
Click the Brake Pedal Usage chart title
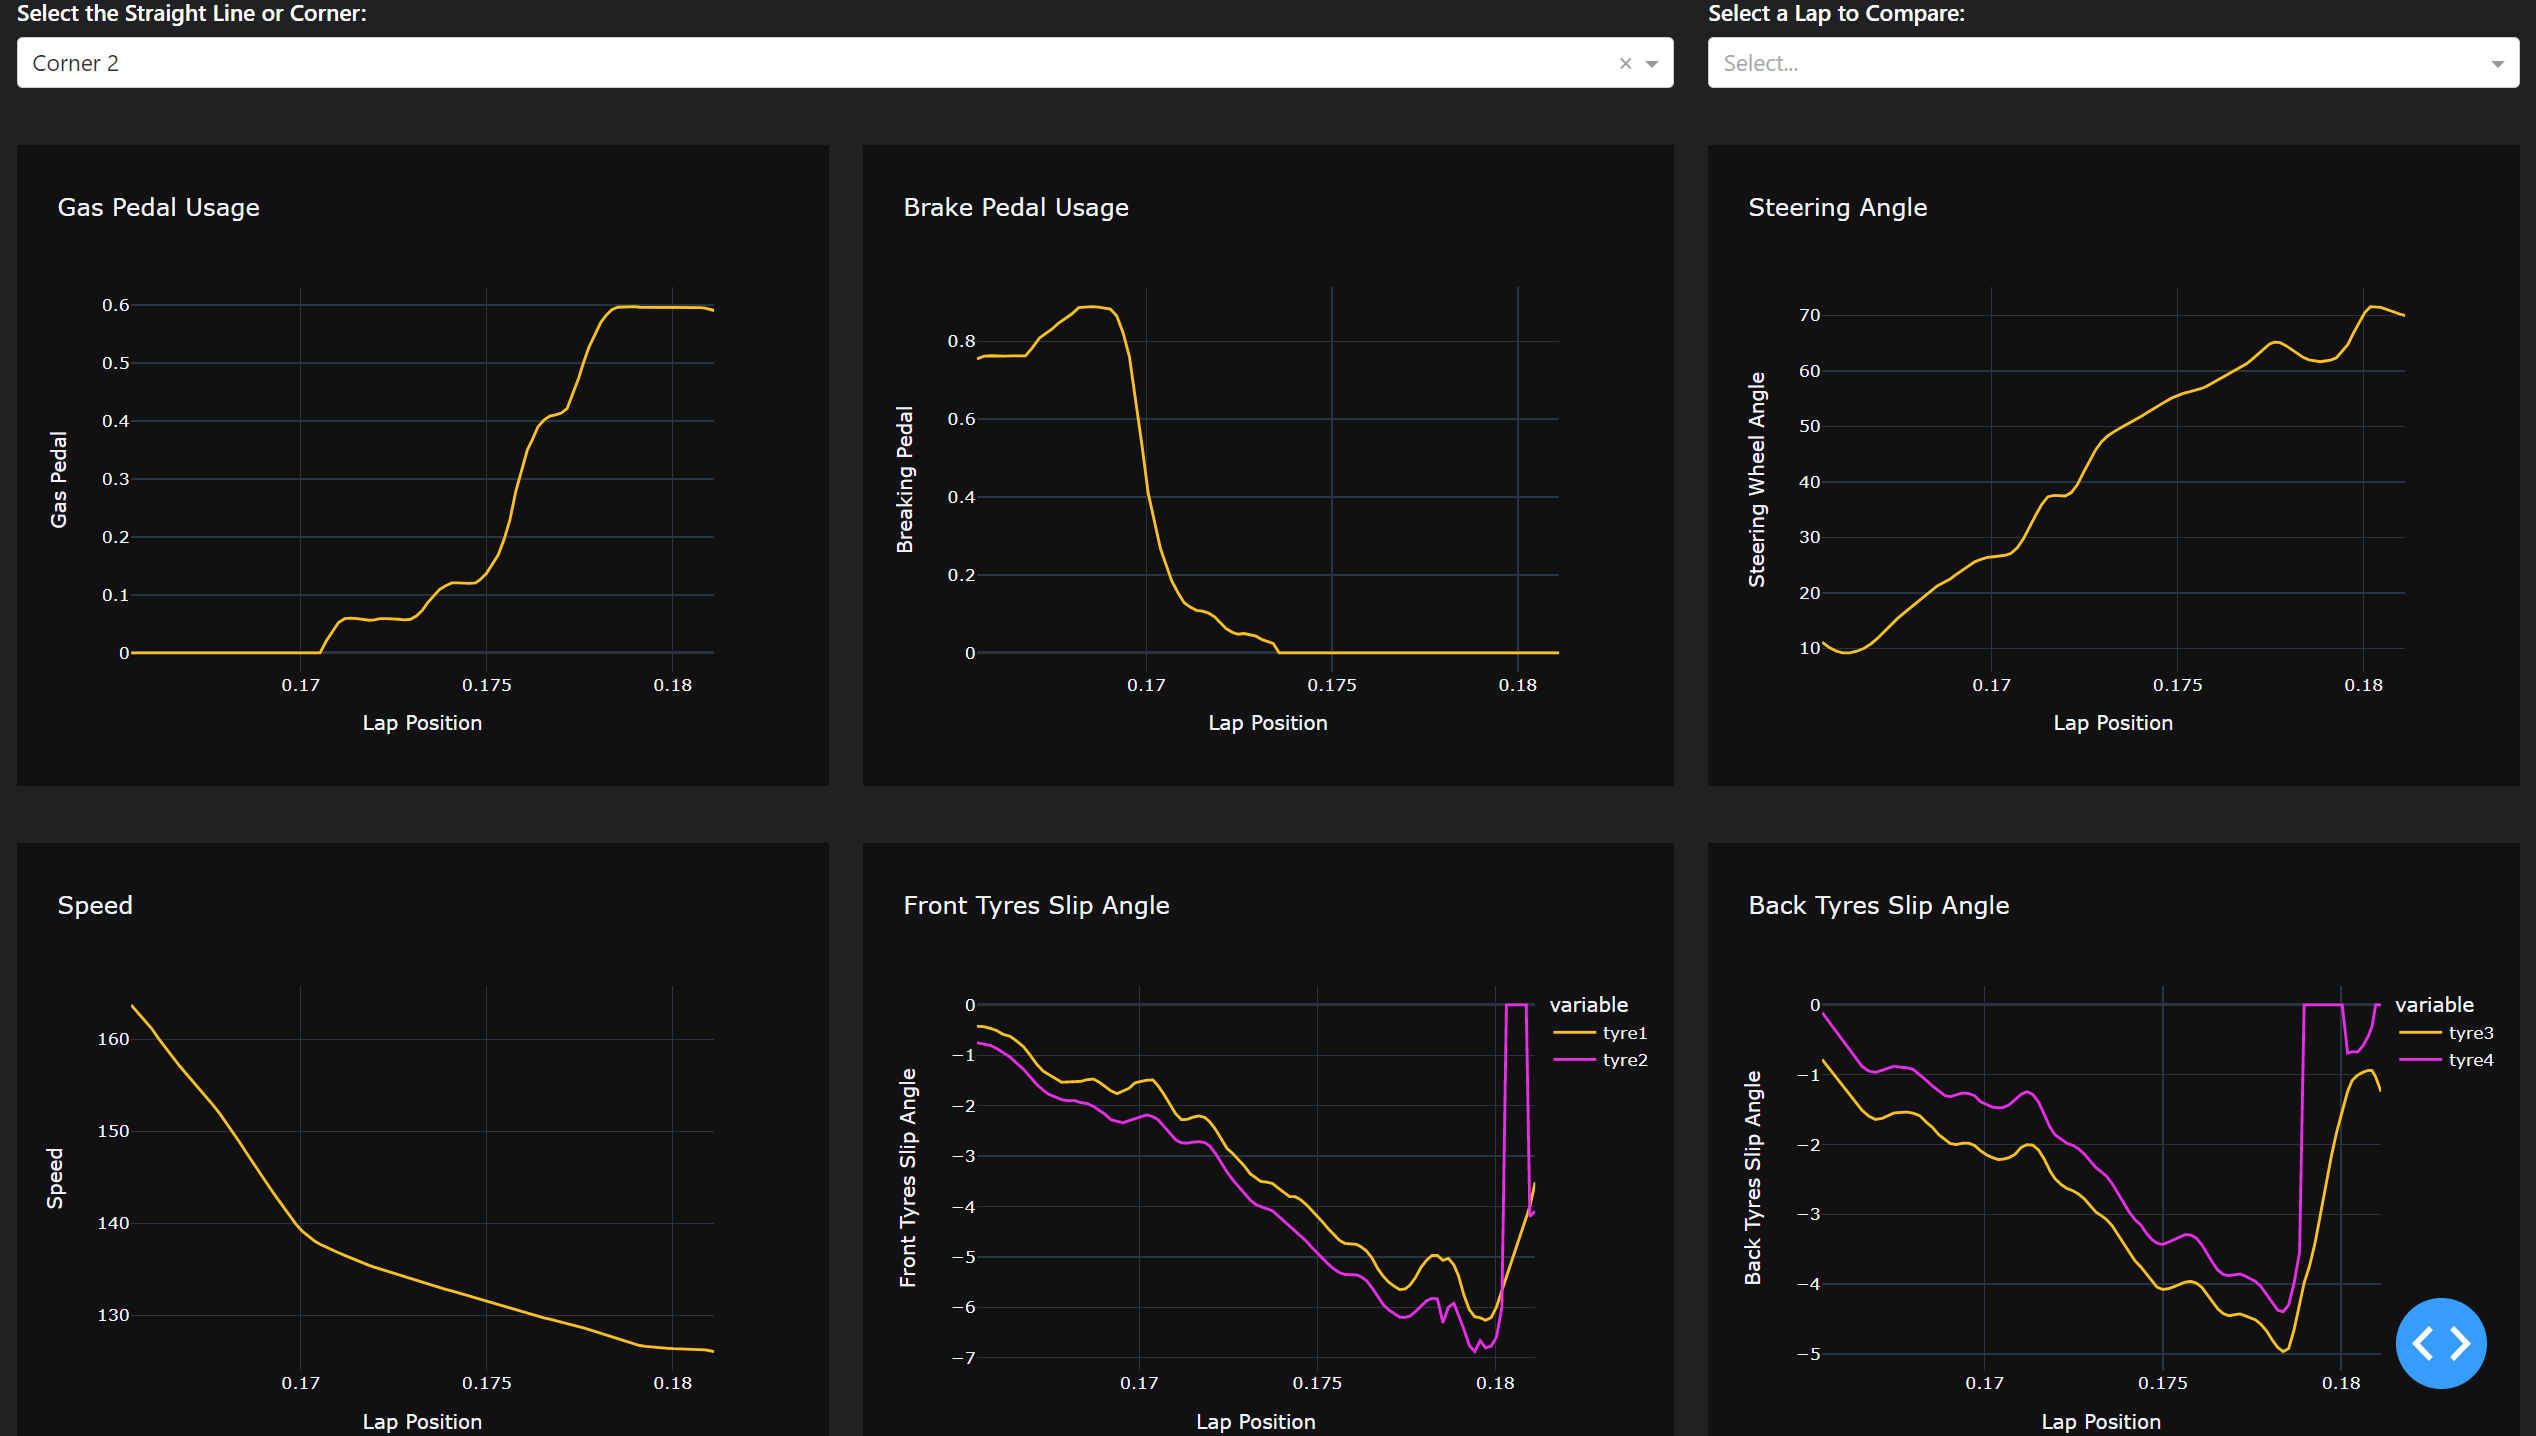(x=1016, y=207)
